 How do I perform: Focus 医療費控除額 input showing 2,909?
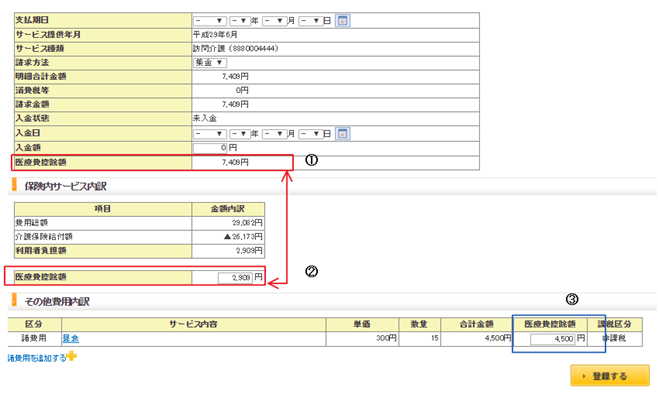(x=235, y=277)
